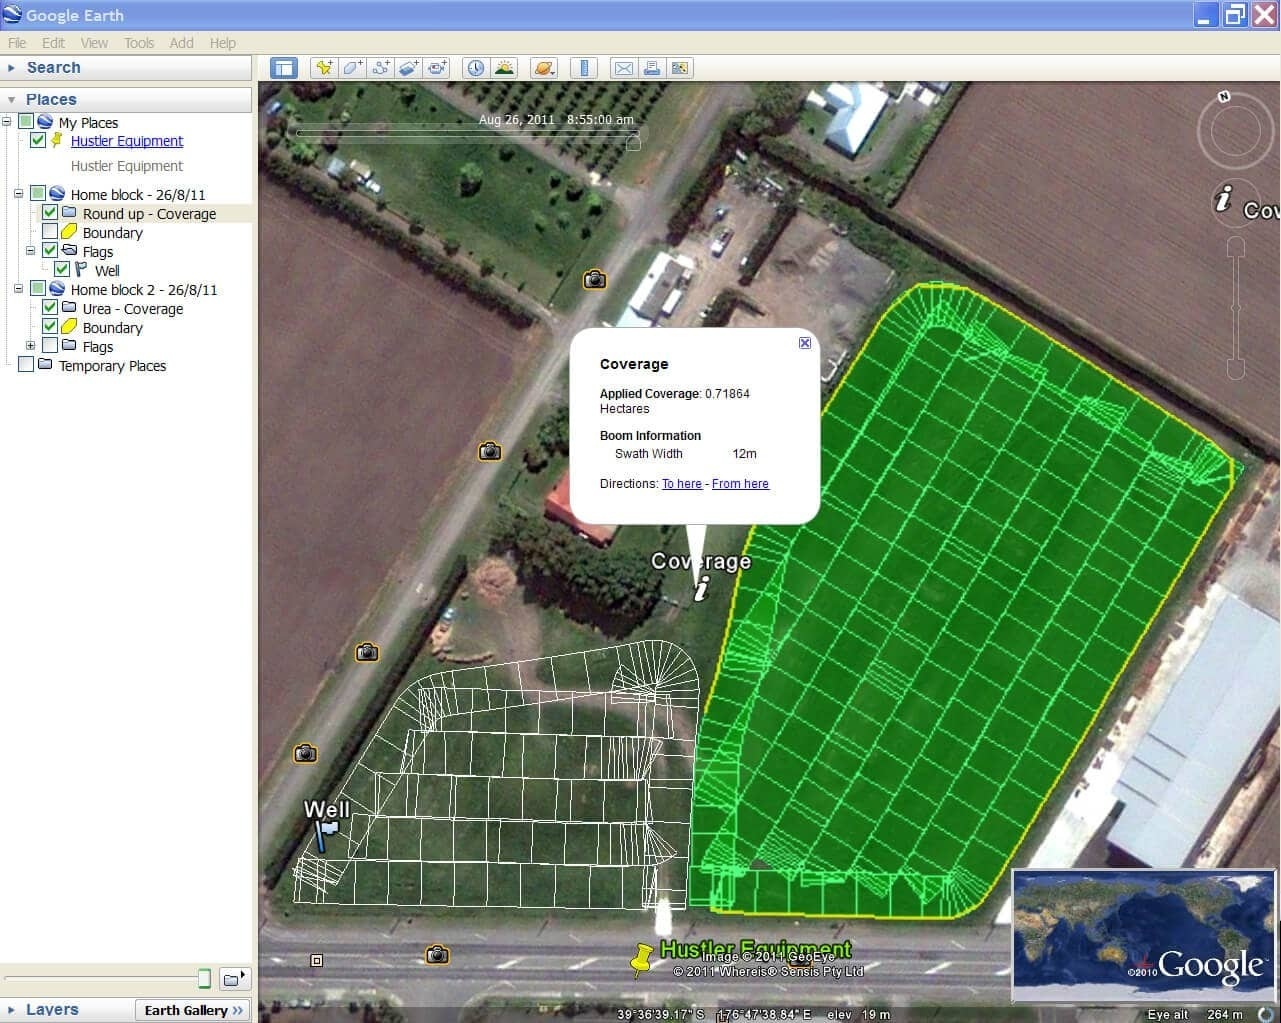1281x1023 pixels.
Task: Uncheck the Hustler Equipment placemark checkbox
Action: [38, 140]
